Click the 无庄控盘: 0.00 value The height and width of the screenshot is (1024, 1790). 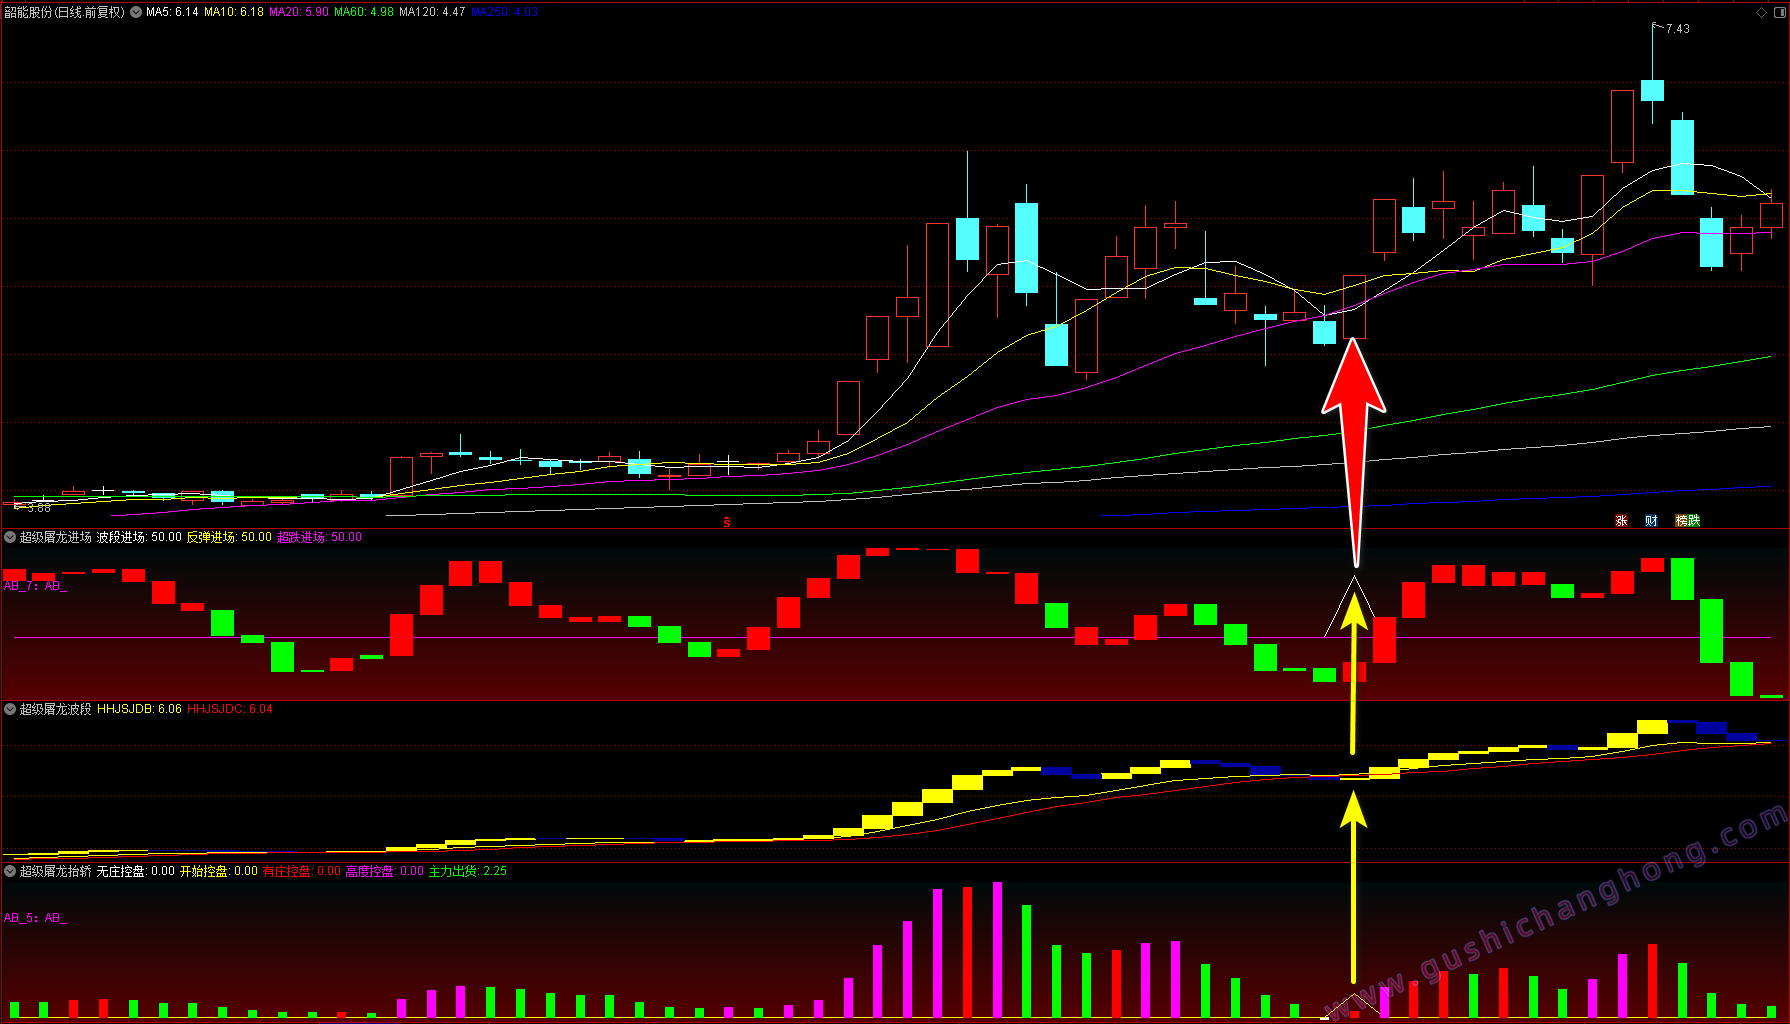(135, 871)
